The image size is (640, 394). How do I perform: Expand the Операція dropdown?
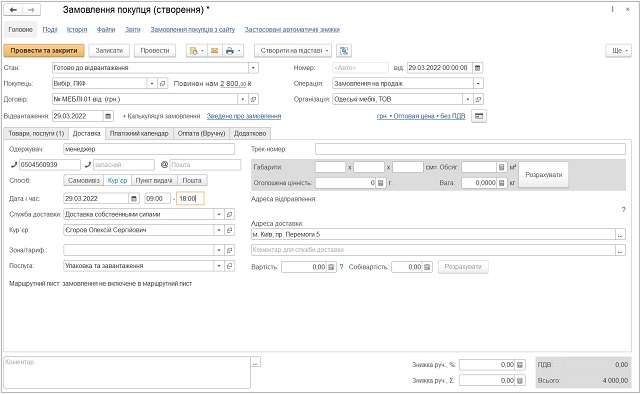coord(478,84)
